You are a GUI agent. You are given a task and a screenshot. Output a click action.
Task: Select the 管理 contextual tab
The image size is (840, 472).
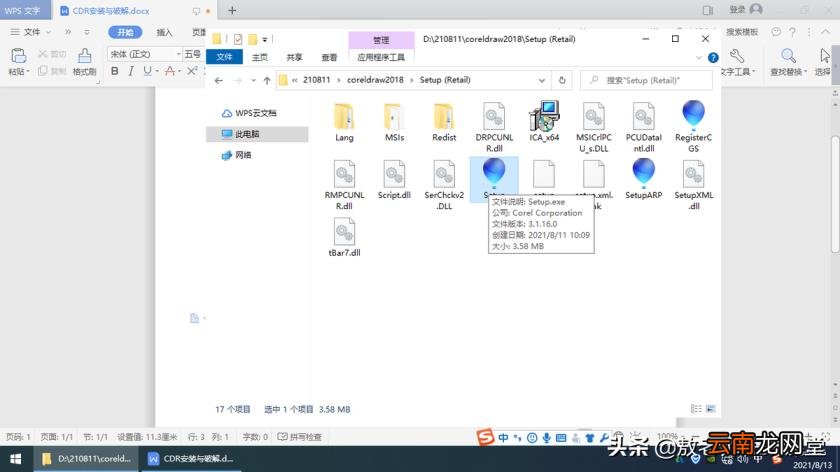(381, 40)
